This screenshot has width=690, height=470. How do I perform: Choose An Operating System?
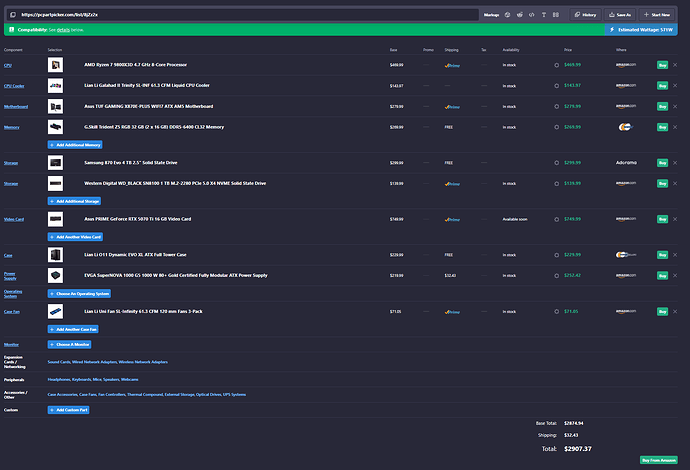(79, 294)
